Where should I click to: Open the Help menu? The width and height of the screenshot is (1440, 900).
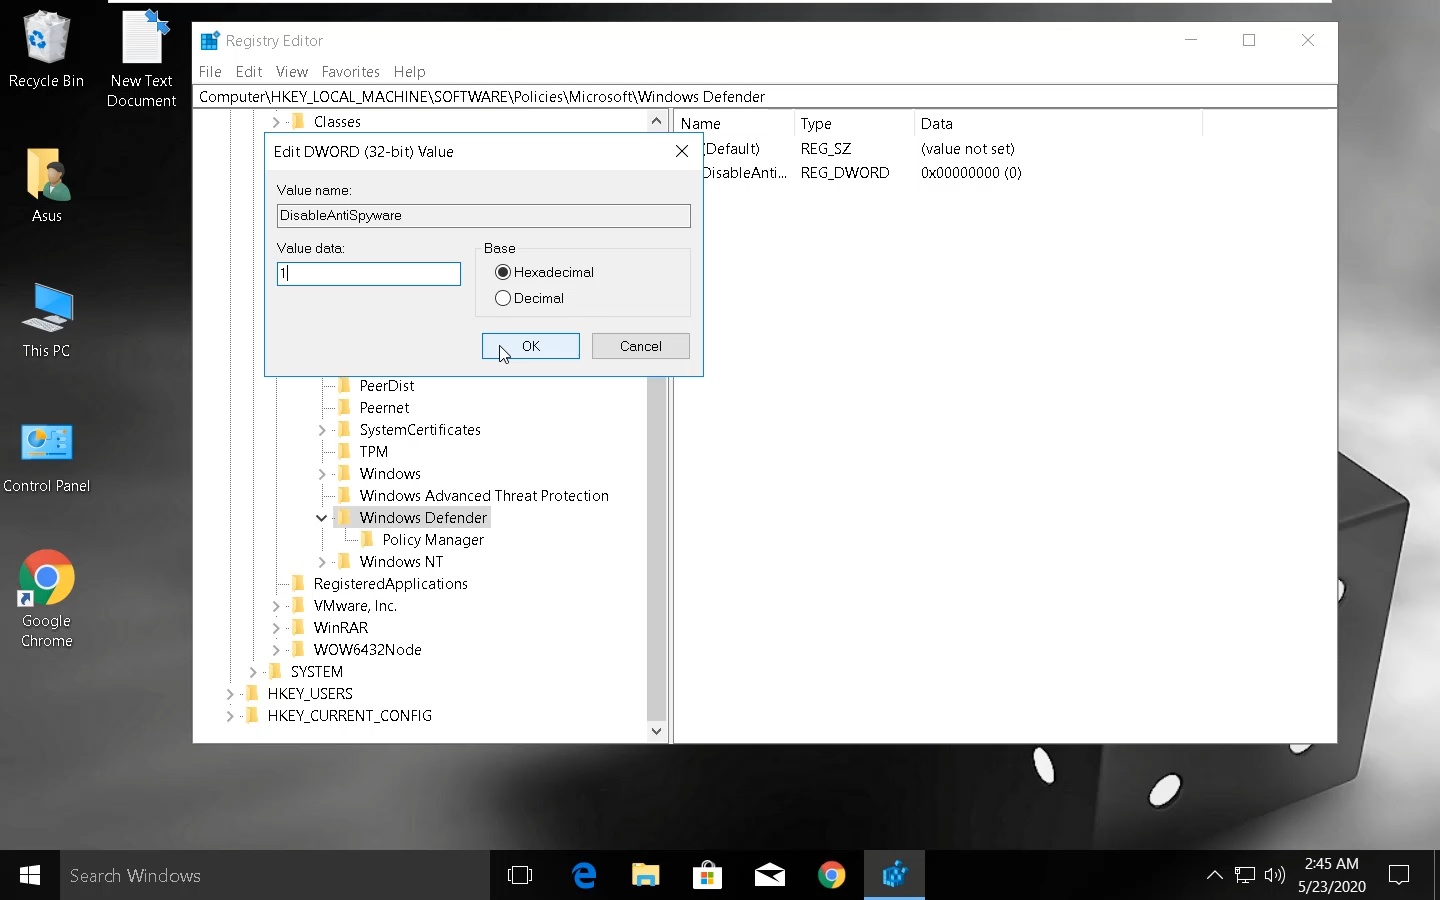(409, 72)
